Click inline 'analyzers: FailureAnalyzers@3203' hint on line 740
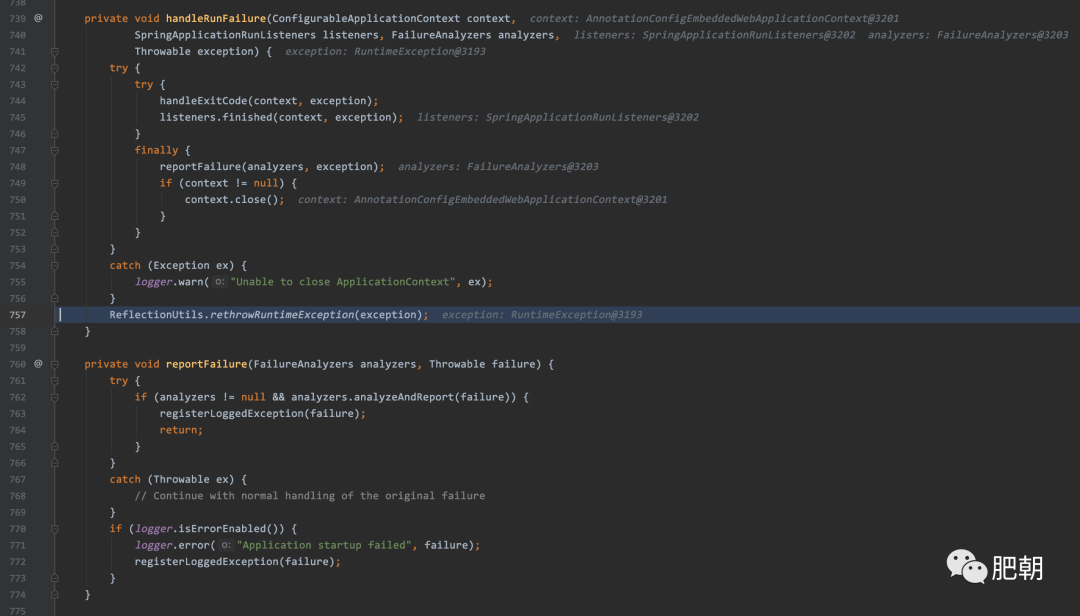Image resolution: width=1080 pixels, height=616 pixels. pyautogui.click(x=968, y=34)
